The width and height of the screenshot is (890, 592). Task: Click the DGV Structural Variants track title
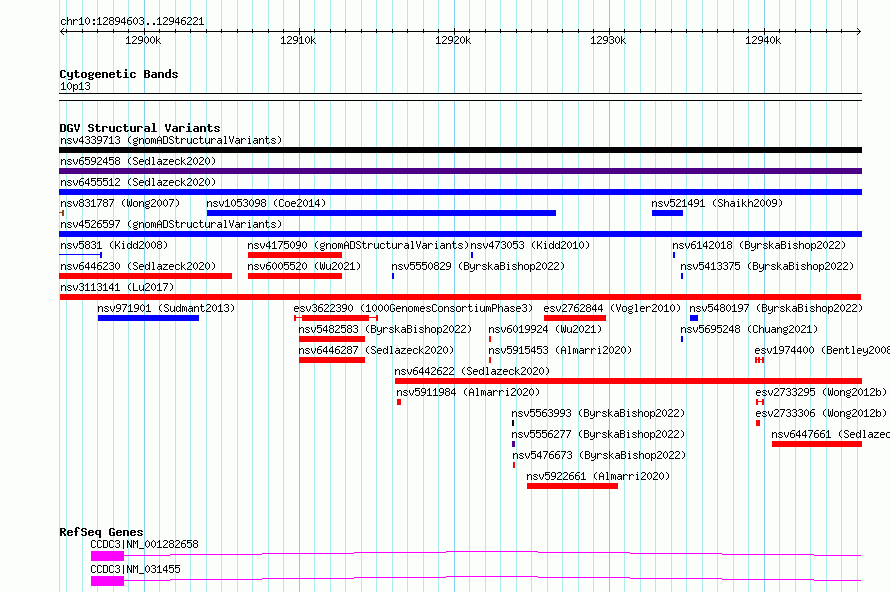(x=140, y=128)
